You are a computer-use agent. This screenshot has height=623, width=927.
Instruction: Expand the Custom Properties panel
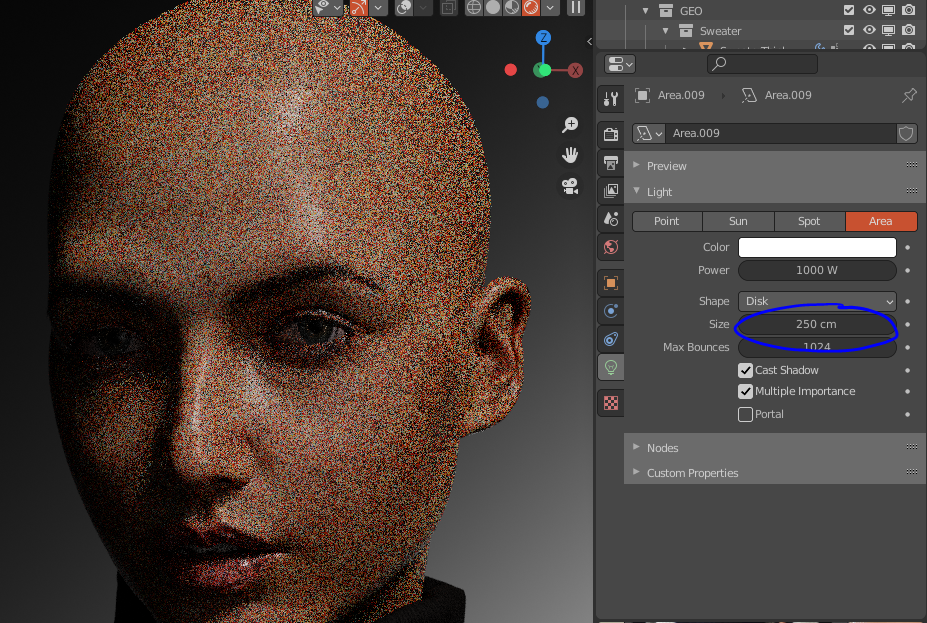[x=692, y=473]
